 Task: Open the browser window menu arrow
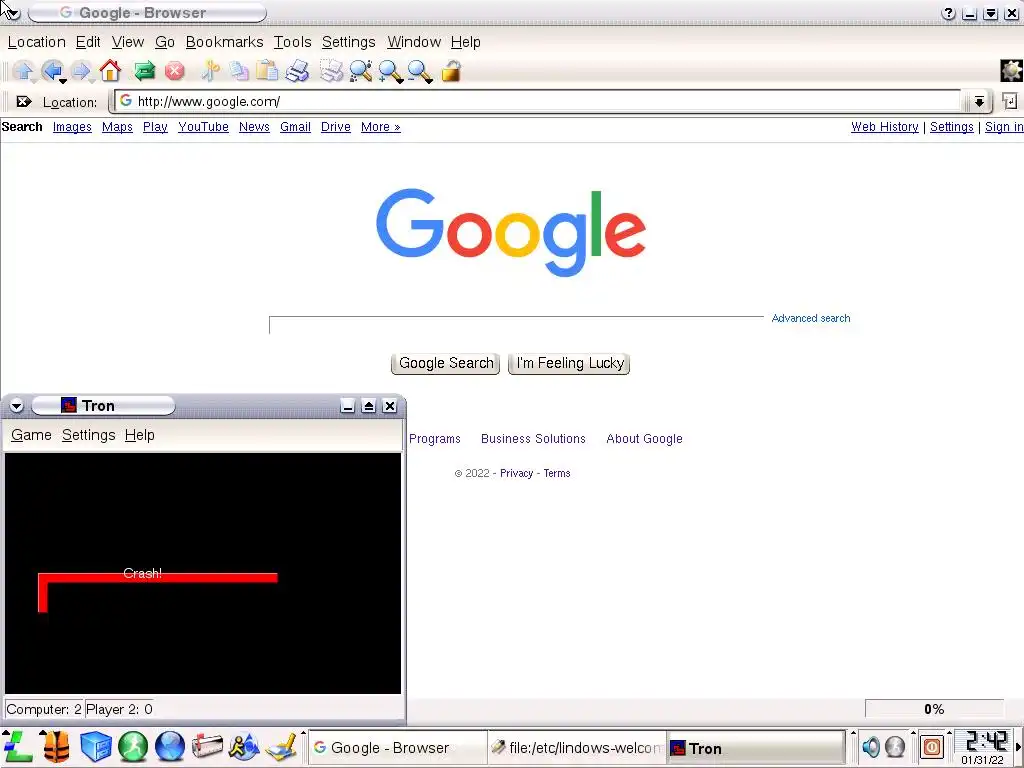click(12, 12)
